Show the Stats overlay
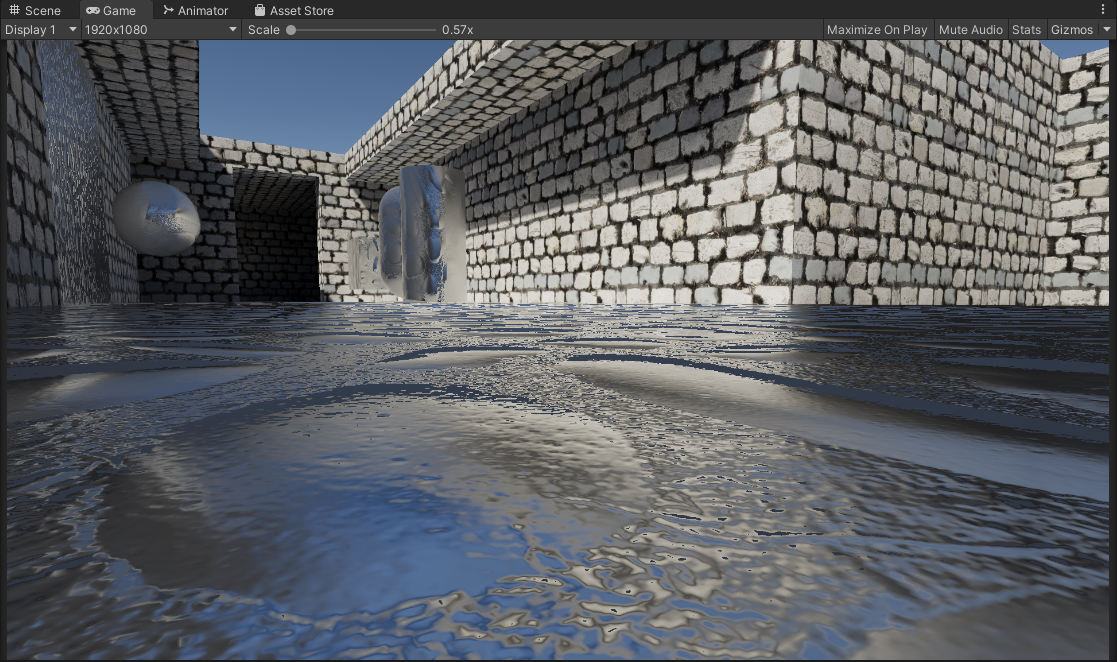The image size is (1117, 662). click(1026, 30)
